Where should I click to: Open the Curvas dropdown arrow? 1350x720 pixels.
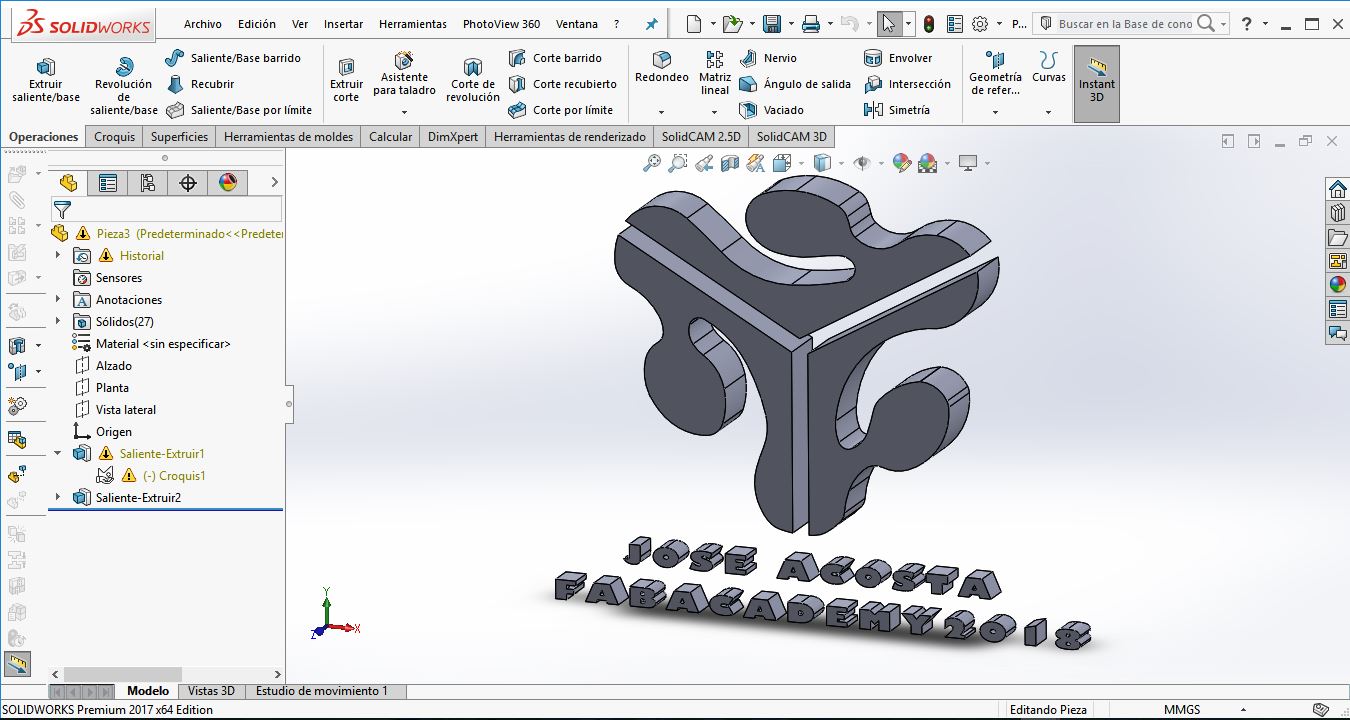[1049, 112]
